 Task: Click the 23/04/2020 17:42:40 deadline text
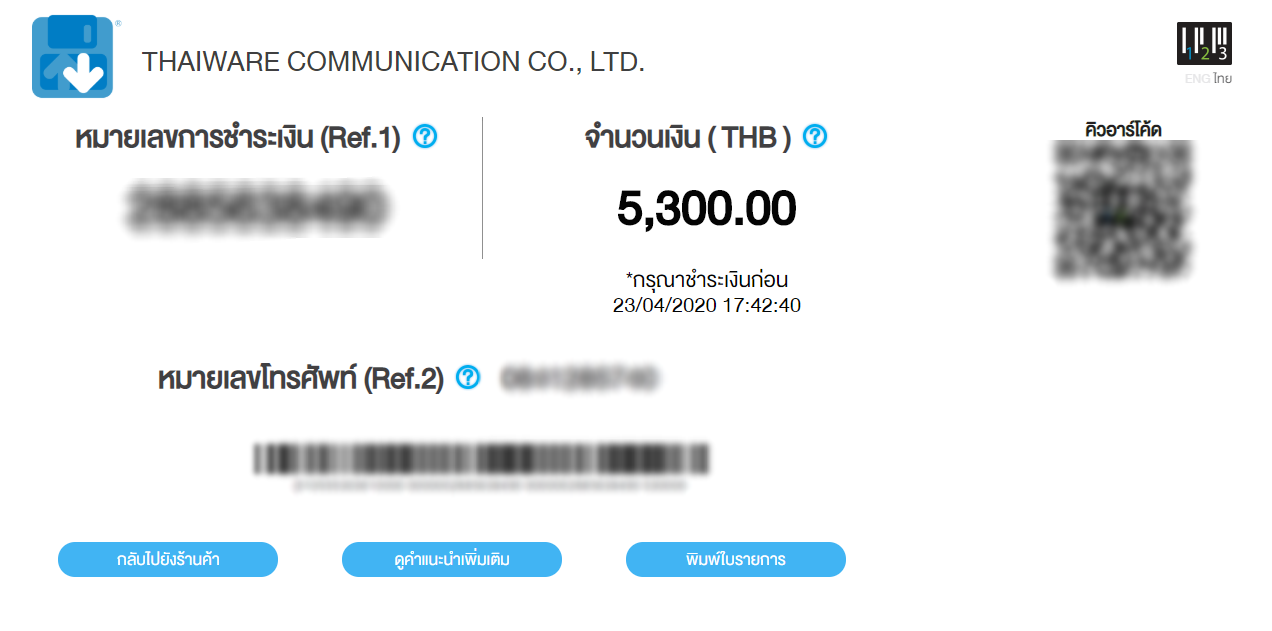[706, 306]
